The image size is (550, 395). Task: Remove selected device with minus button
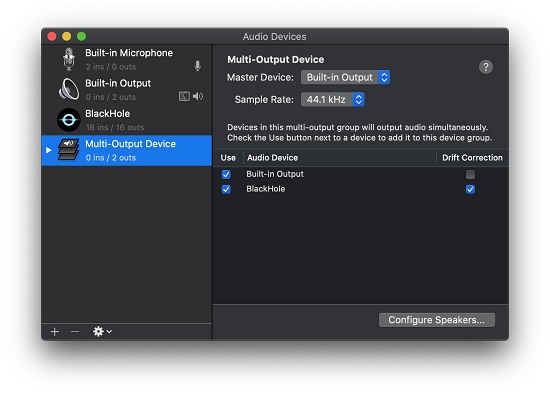[75, 332]
